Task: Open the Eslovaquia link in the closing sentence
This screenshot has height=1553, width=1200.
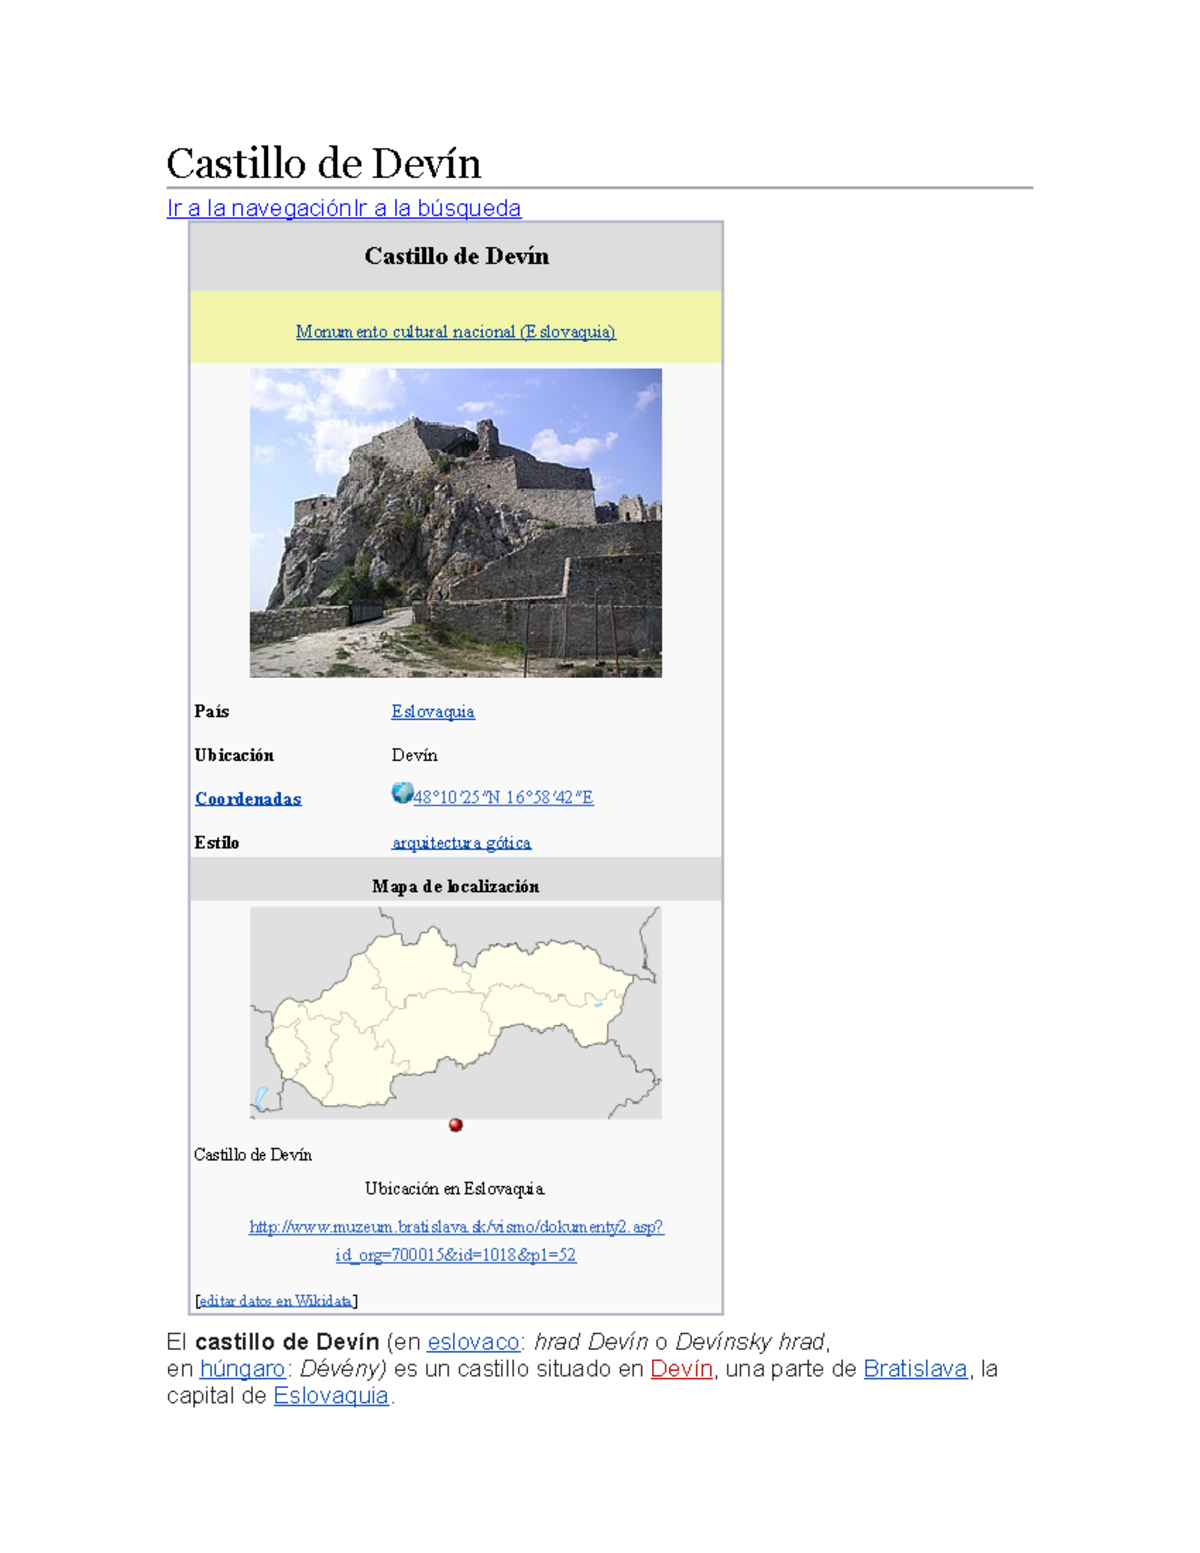Action: coord(331,1396)
